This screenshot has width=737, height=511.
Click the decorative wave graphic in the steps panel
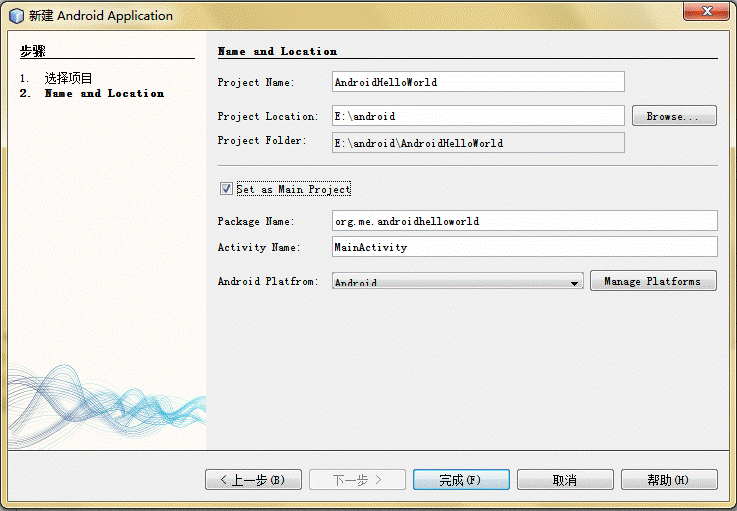point(107,406)
